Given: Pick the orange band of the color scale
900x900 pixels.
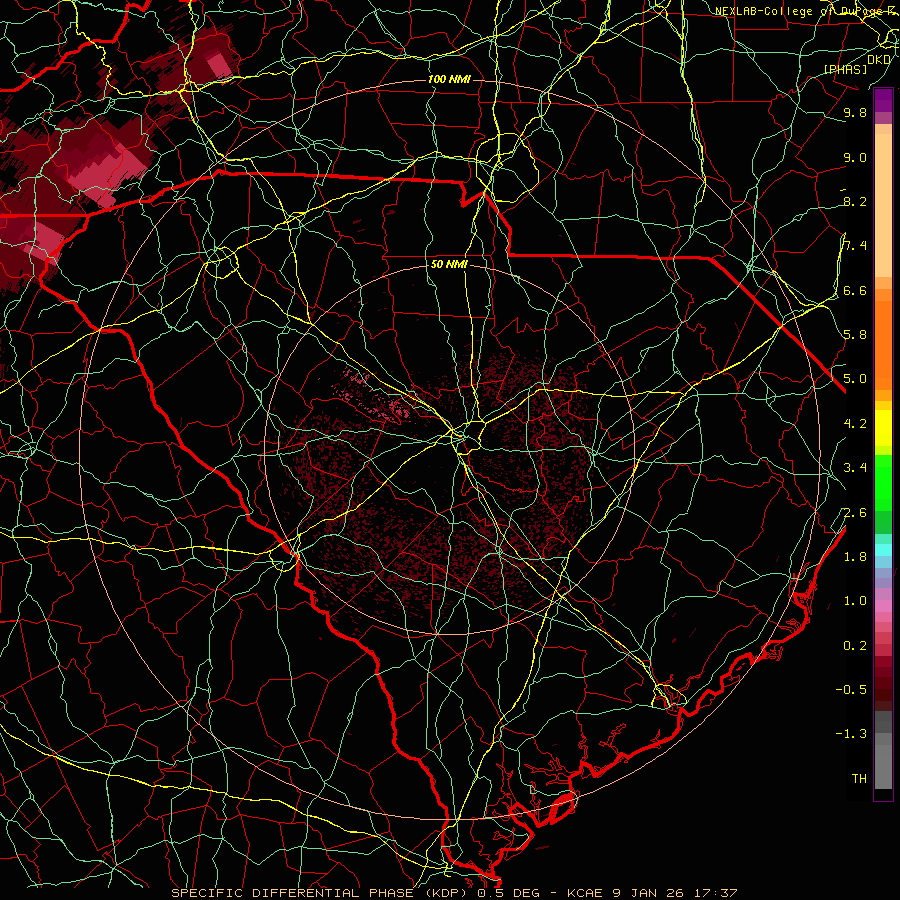Looking at the screenshot, I should (883, 346).
